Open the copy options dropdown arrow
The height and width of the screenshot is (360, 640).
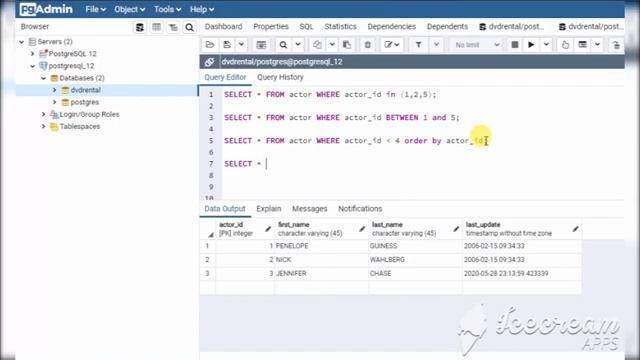pos(332,45)
